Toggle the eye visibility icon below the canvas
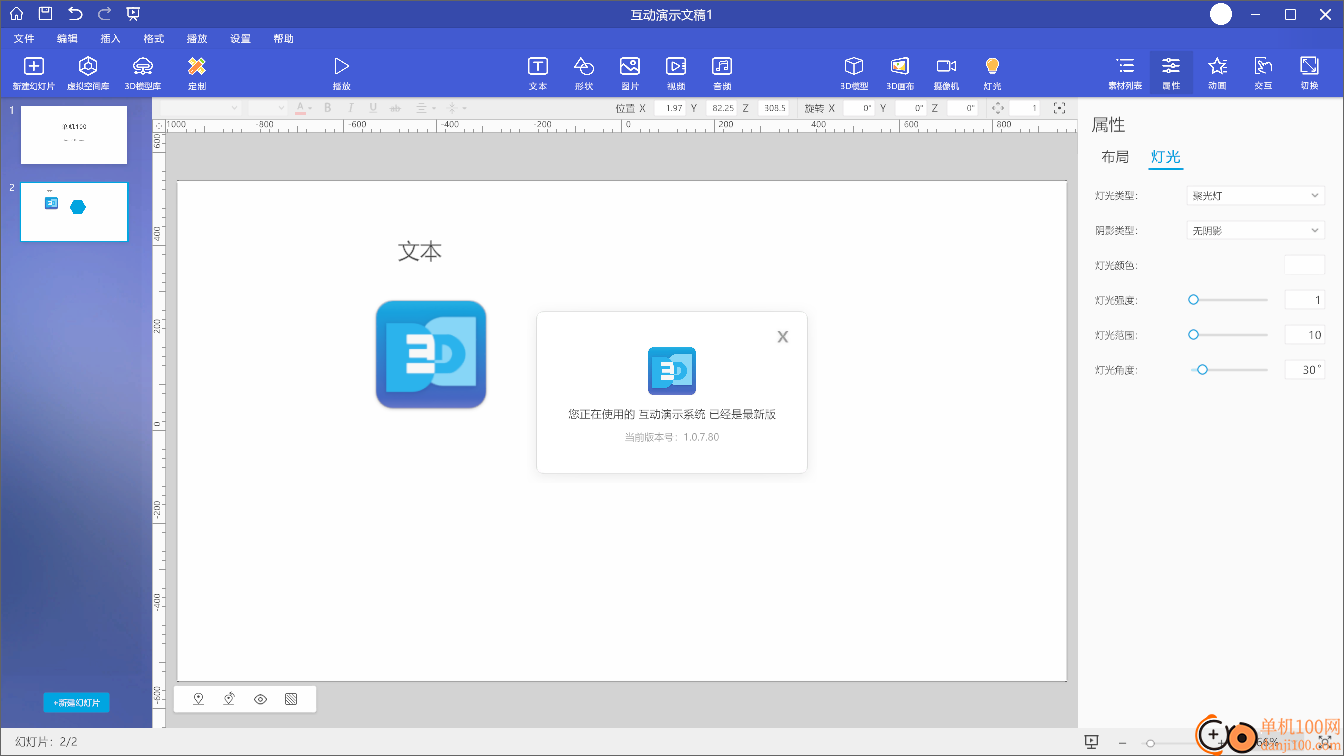The height and width of the screenshot is (756, 1344). click(260, 700)
